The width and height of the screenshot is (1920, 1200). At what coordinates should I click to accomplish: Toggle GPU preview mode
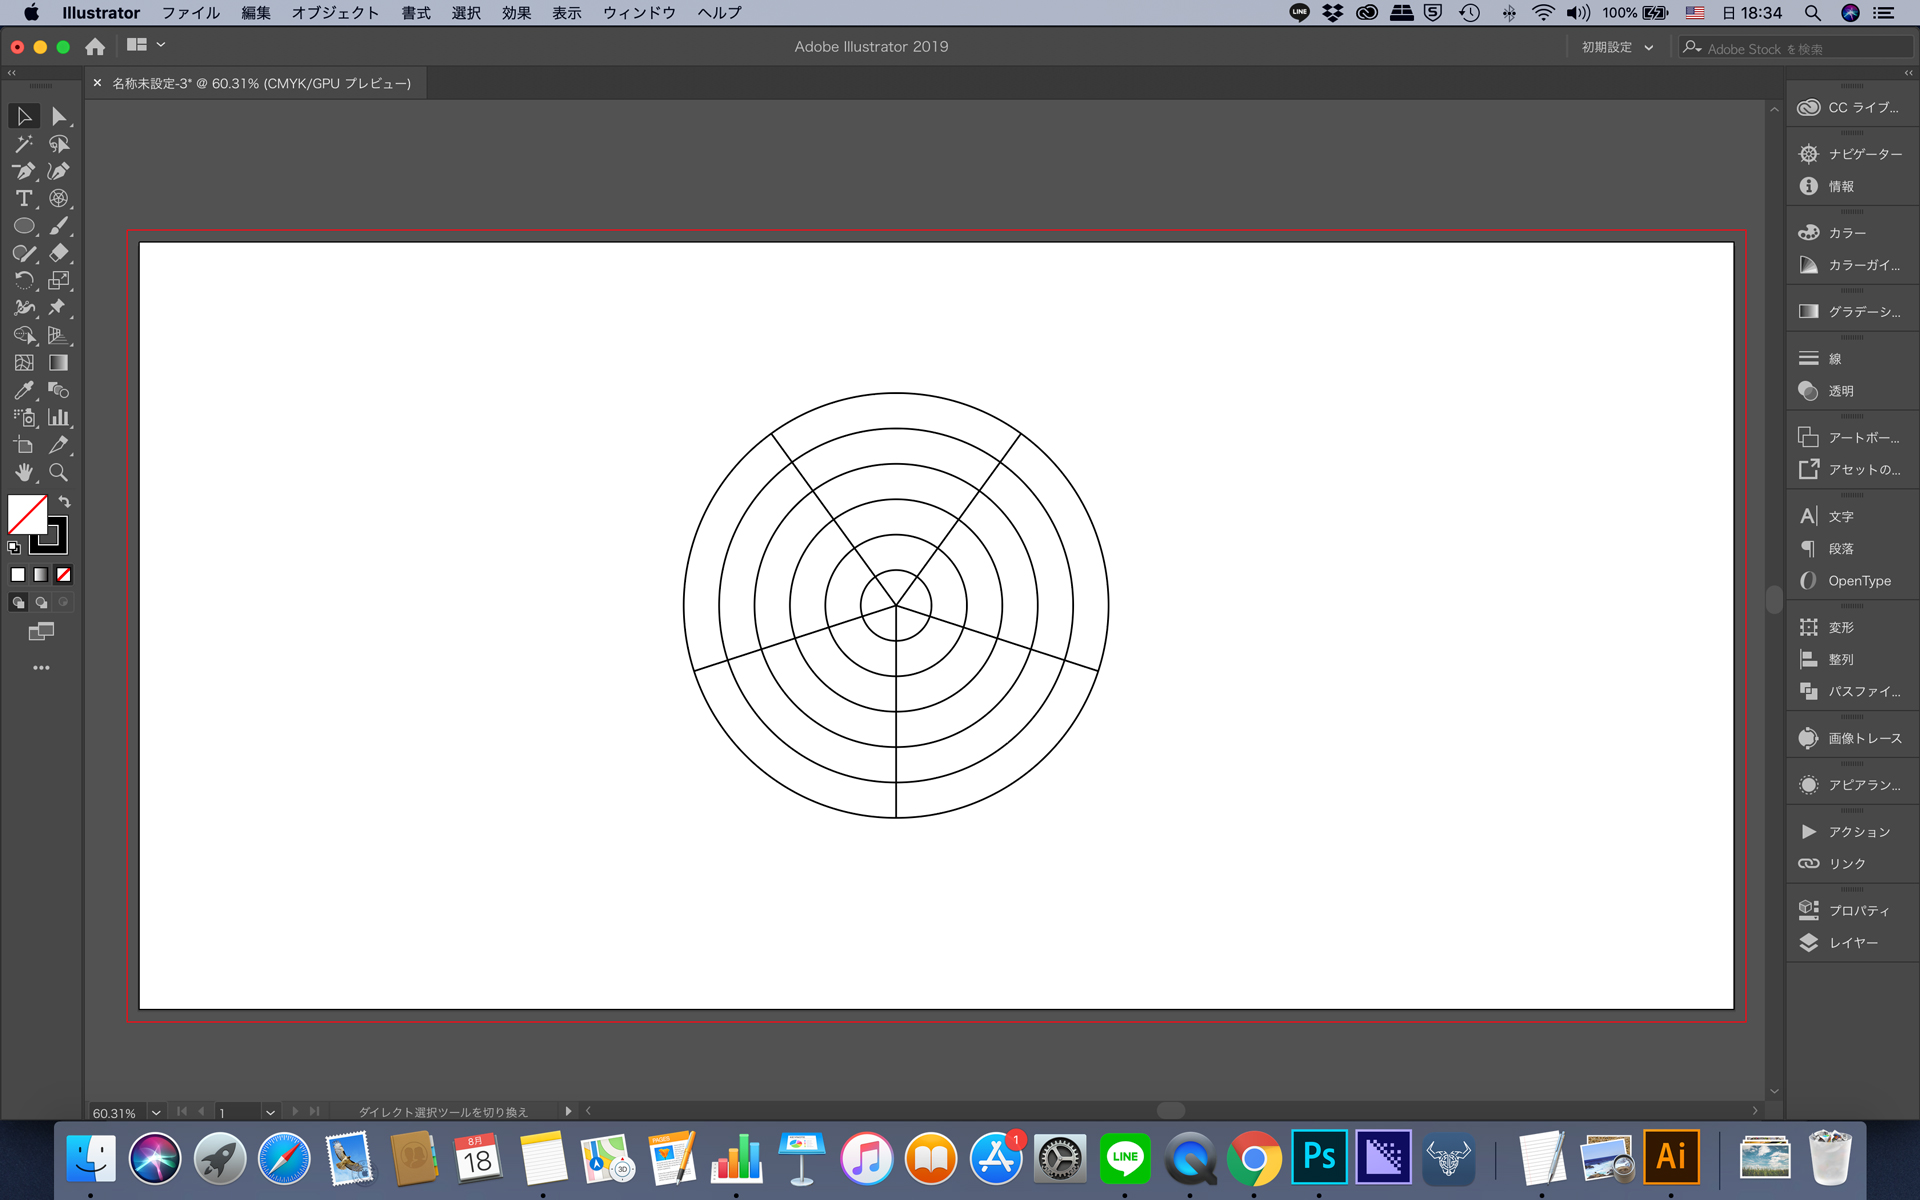point(567,12)
